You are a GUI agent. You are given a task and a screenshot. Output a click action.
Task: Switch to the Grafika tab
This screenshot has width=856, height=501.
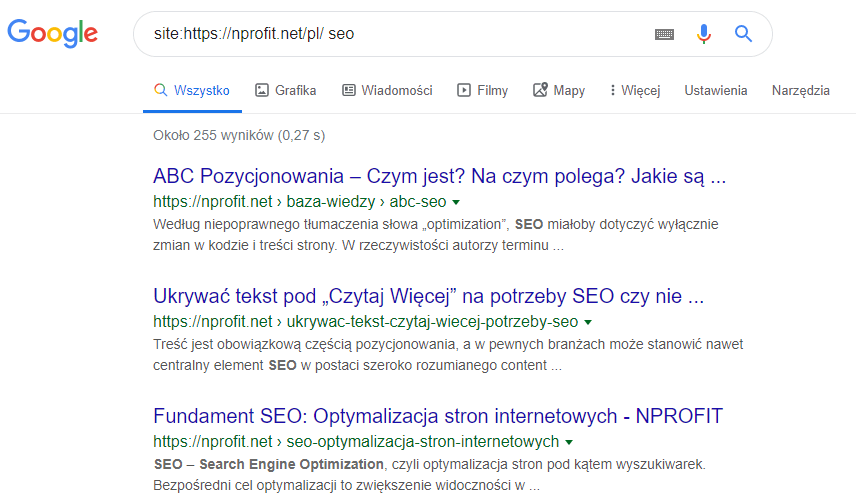pyautogui.click(x=286, y=90)
